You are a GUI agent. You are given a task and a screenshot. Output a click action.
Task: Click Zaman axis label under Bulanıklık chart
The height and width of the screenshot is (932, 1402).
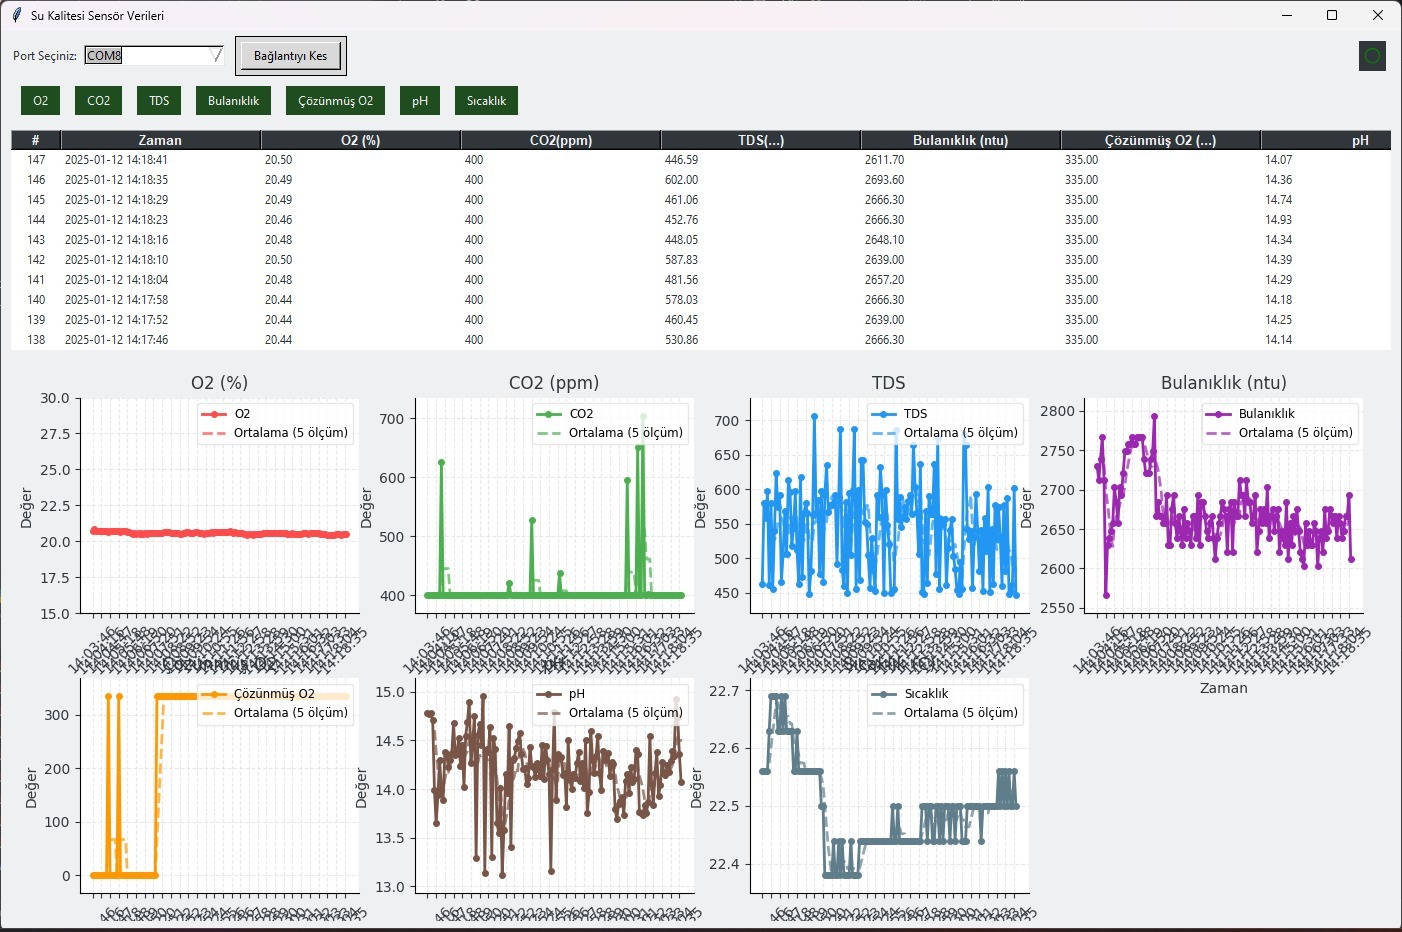(1223, 688)
